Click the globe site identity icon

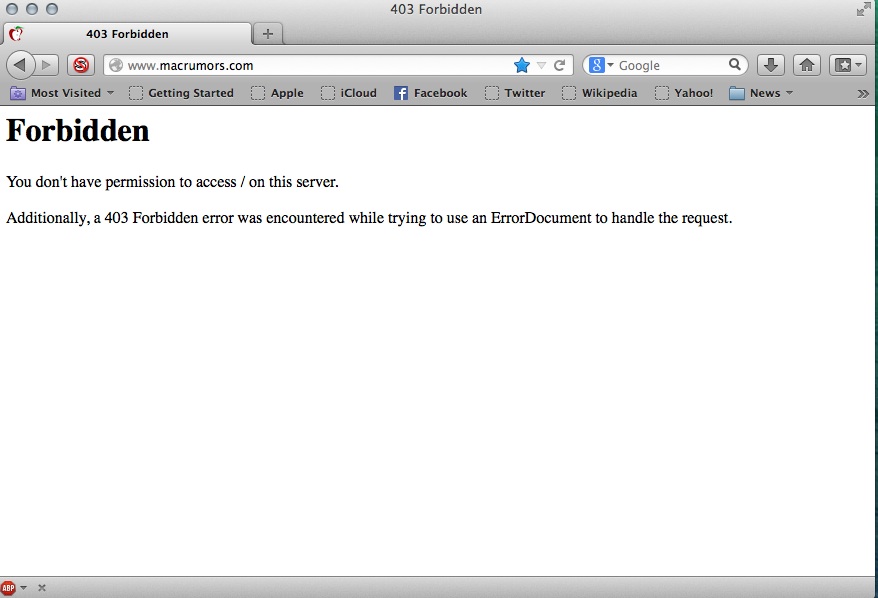coord(116,66)
